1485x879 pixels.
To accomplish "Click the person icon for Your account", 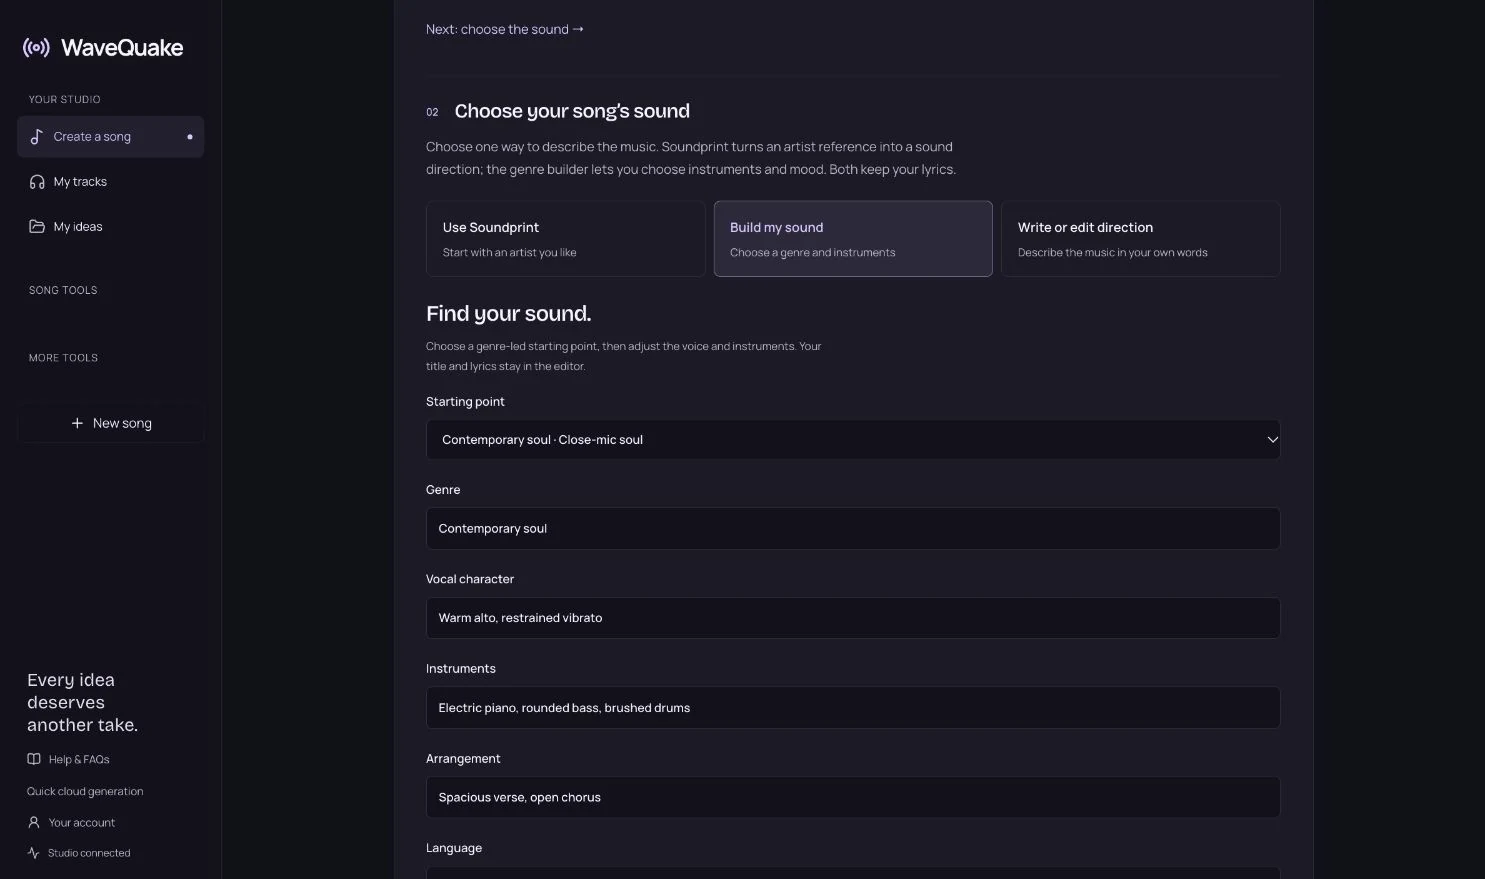I will click(x=34, y=822).
